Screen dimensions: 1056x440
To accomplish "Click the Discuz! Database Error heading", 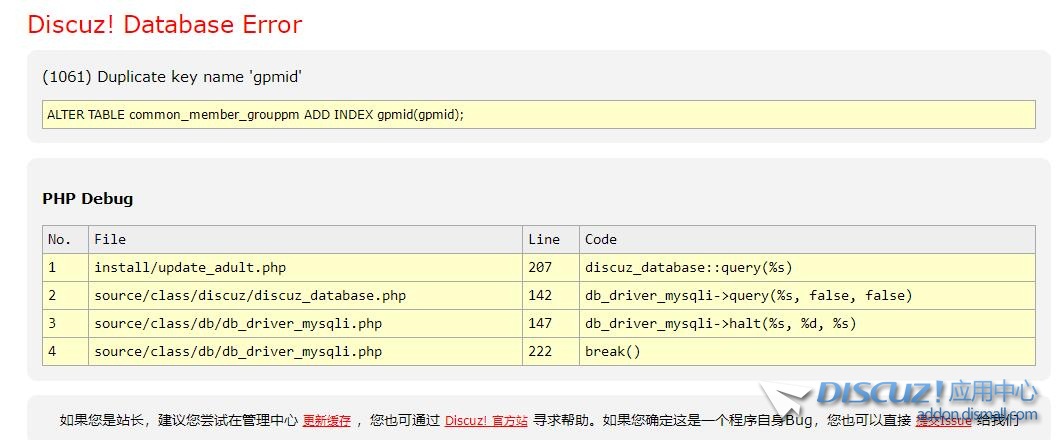I will (x=165, y=25).
